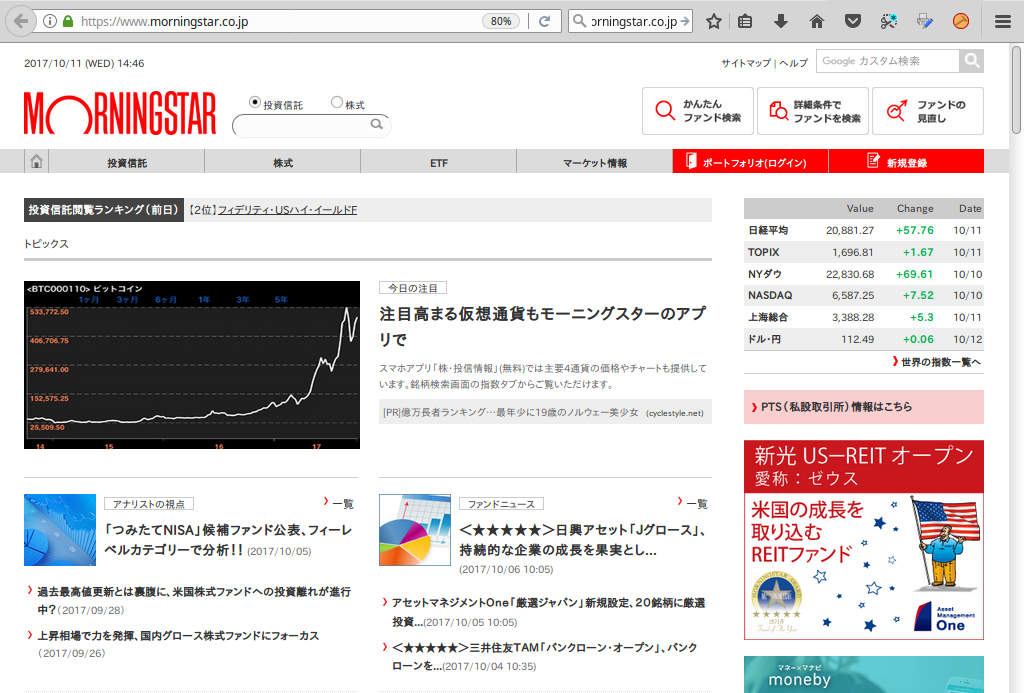The image size is (1024, 693).
Task: Show site information icon in address bar
Action: click(50, 22)
